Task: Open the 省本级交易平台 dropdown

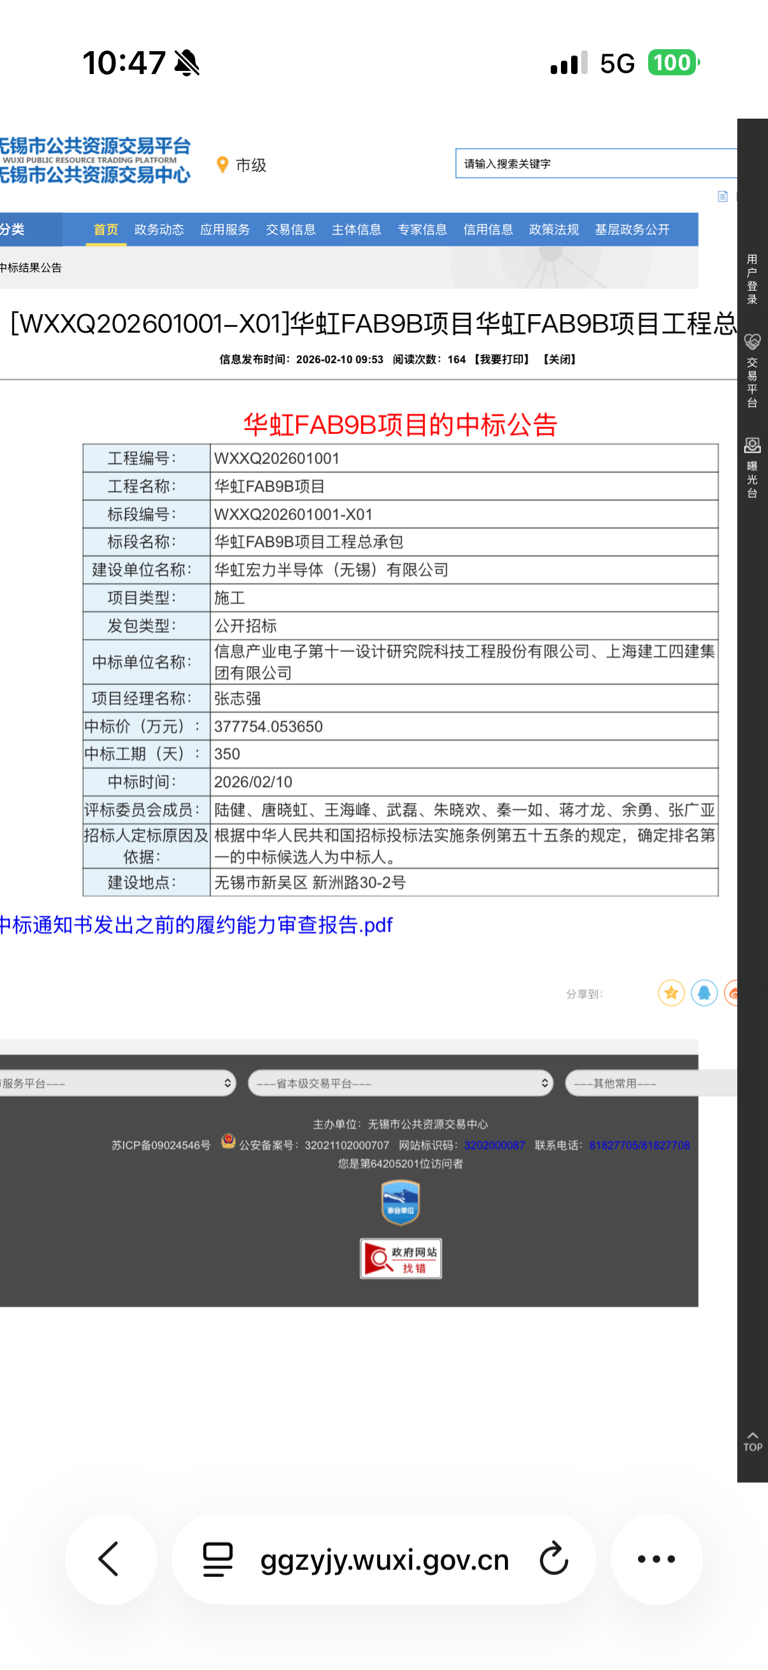Action: pyautogui.click(x=400, y=1083)
